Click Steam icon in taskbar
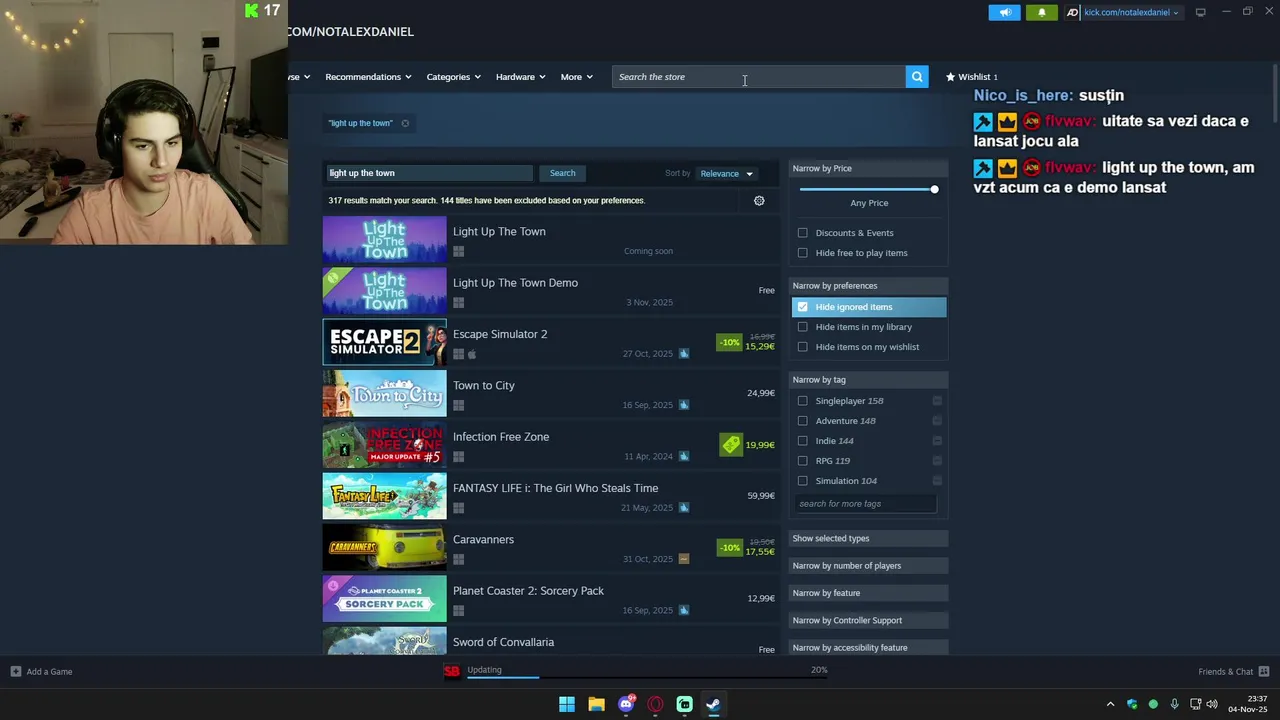Image resolution: width=1280 pixels, height=720 pixels. coord(713,704)
